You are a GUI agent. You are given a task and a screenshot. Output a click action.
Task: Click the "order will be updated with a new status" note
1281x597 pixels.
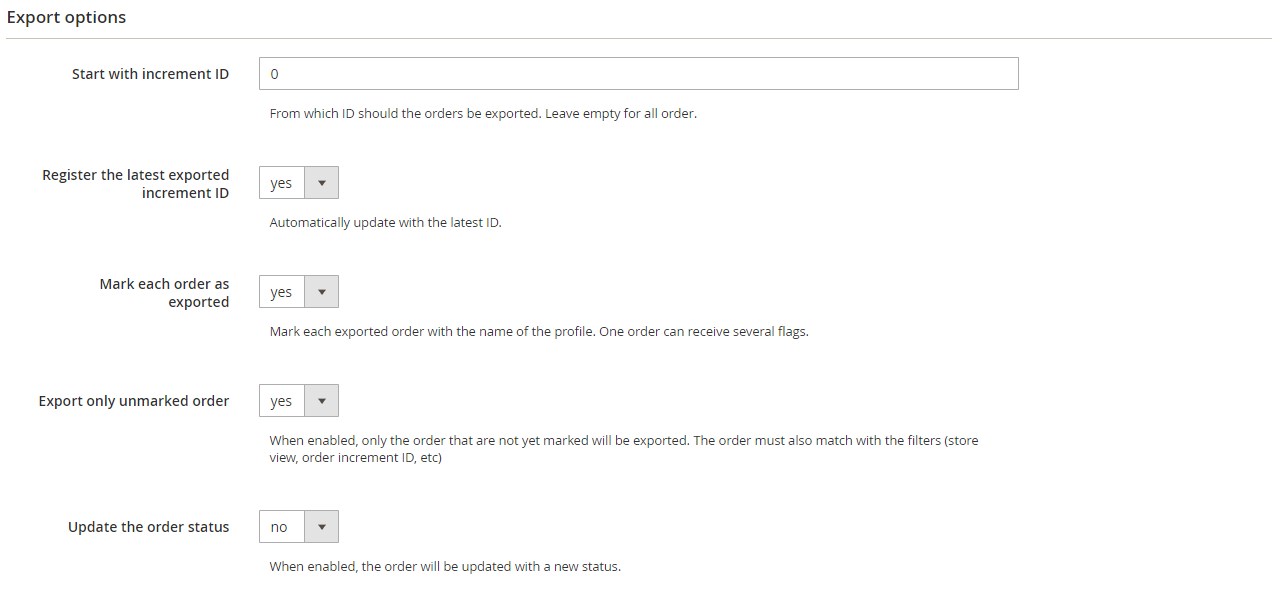(x=445, y=566)
